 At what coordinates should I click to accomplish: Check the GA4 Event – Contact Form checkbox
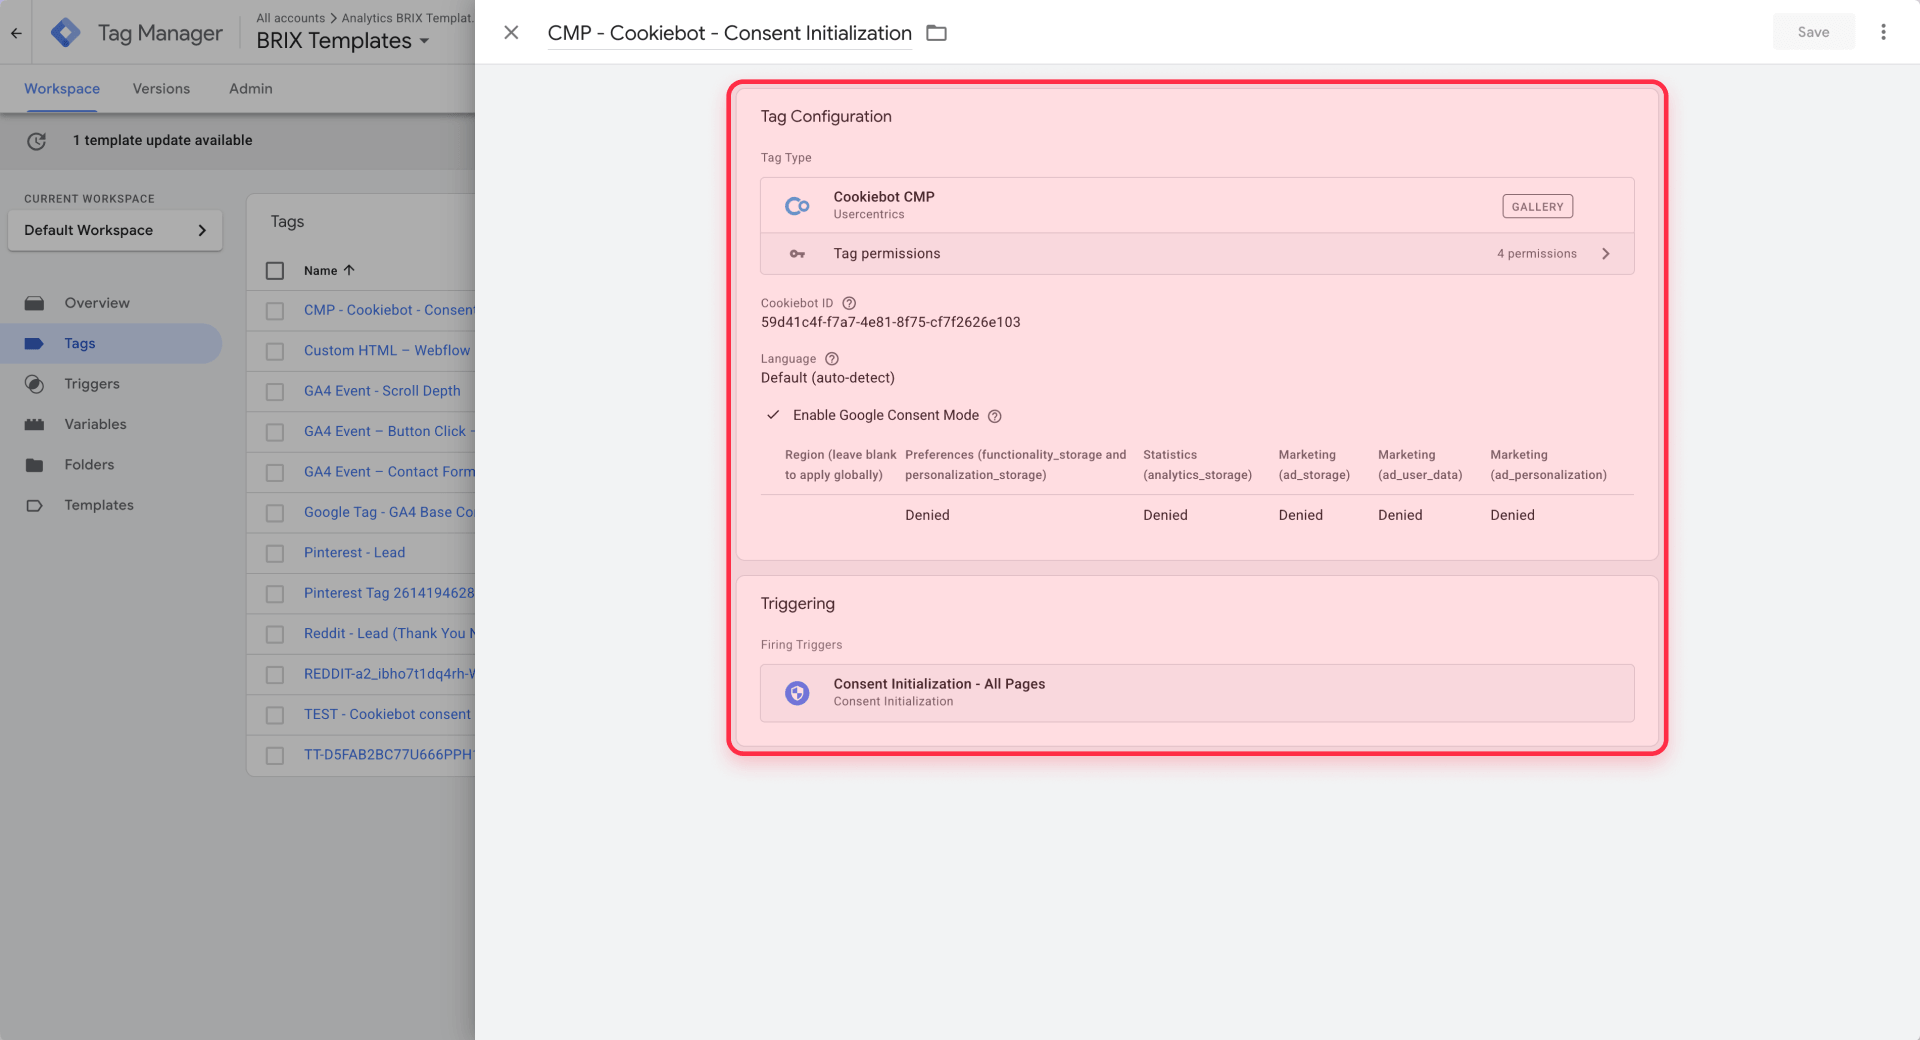[x=275, y=473]
